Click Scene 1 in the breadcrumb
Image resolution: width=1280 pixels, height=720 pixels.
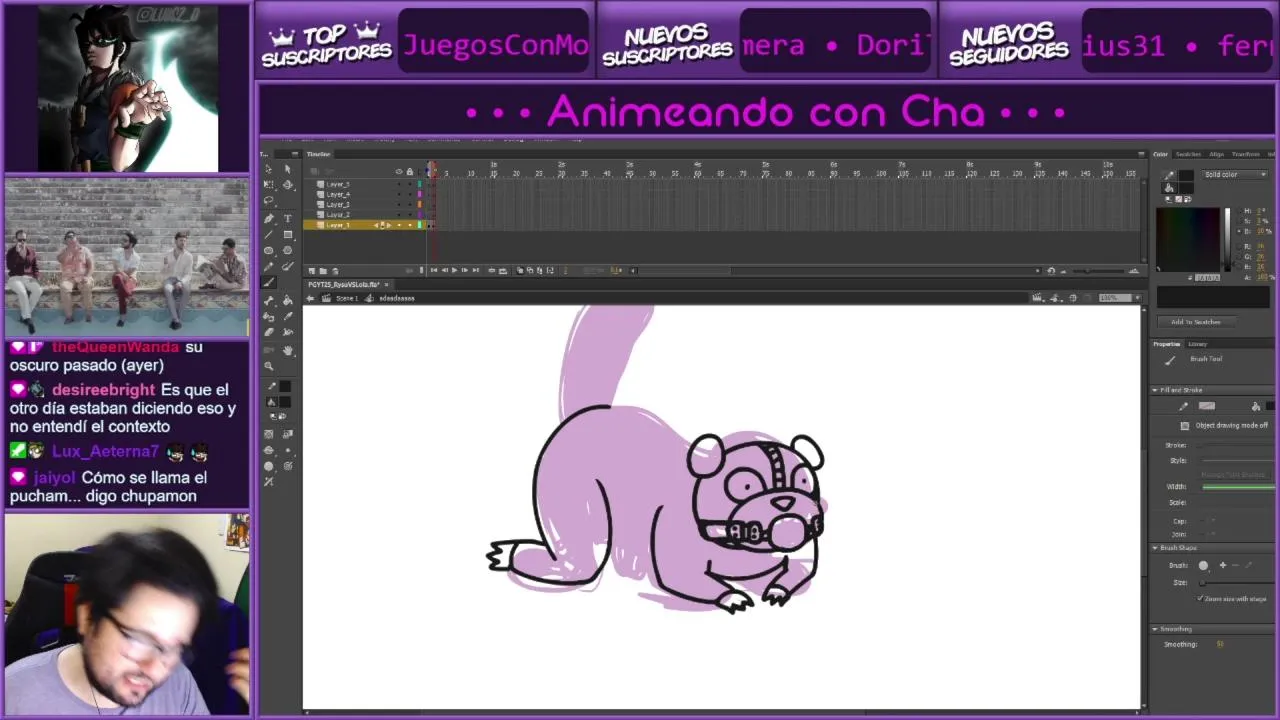coord(347,298)
